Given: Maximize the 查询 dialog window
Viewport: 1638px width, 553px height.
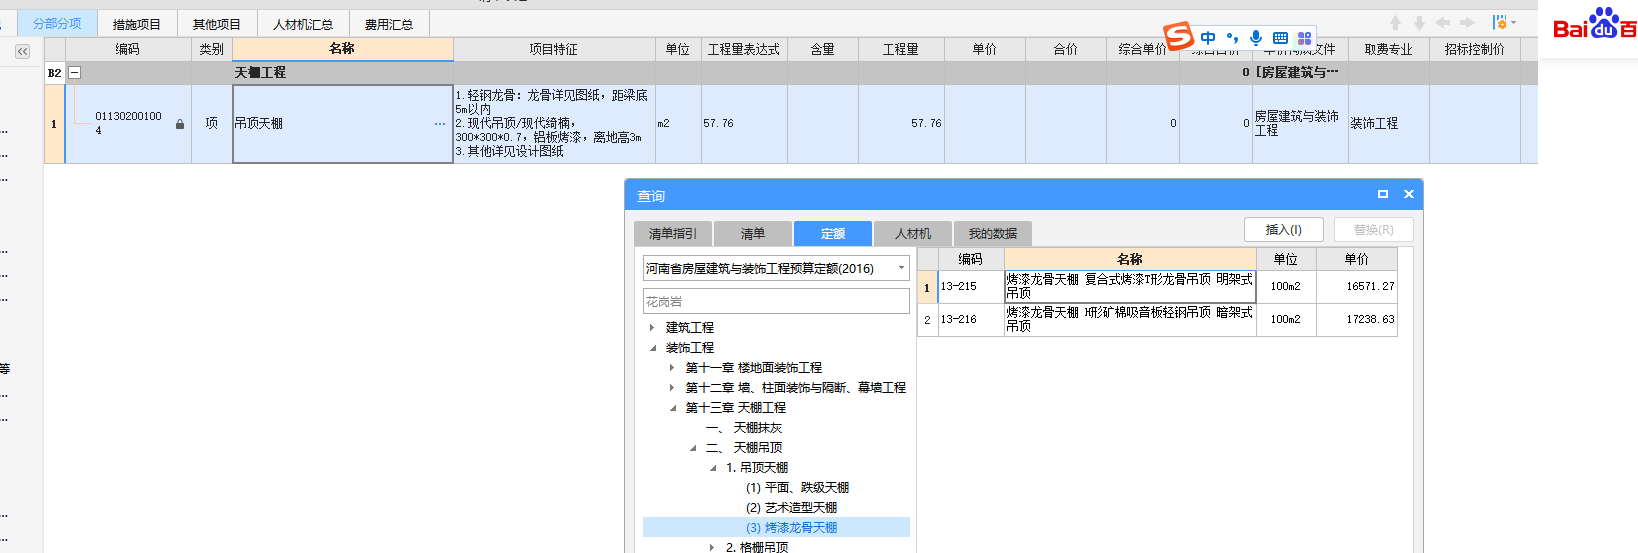Looking at the screenshot, I should point(1383,194).
